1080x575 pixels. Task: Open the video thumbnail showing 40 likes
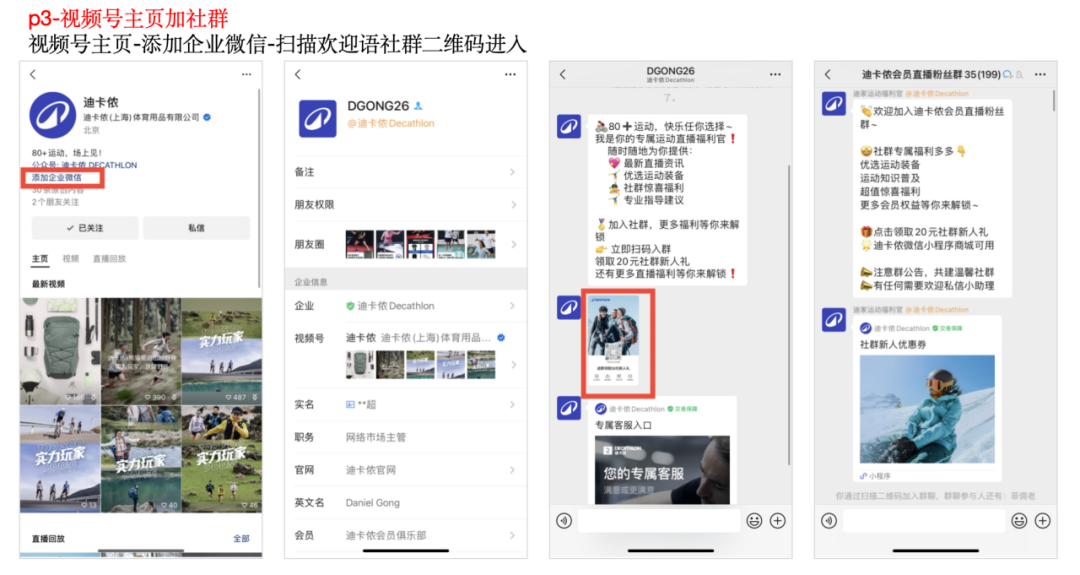coord(141,459)
